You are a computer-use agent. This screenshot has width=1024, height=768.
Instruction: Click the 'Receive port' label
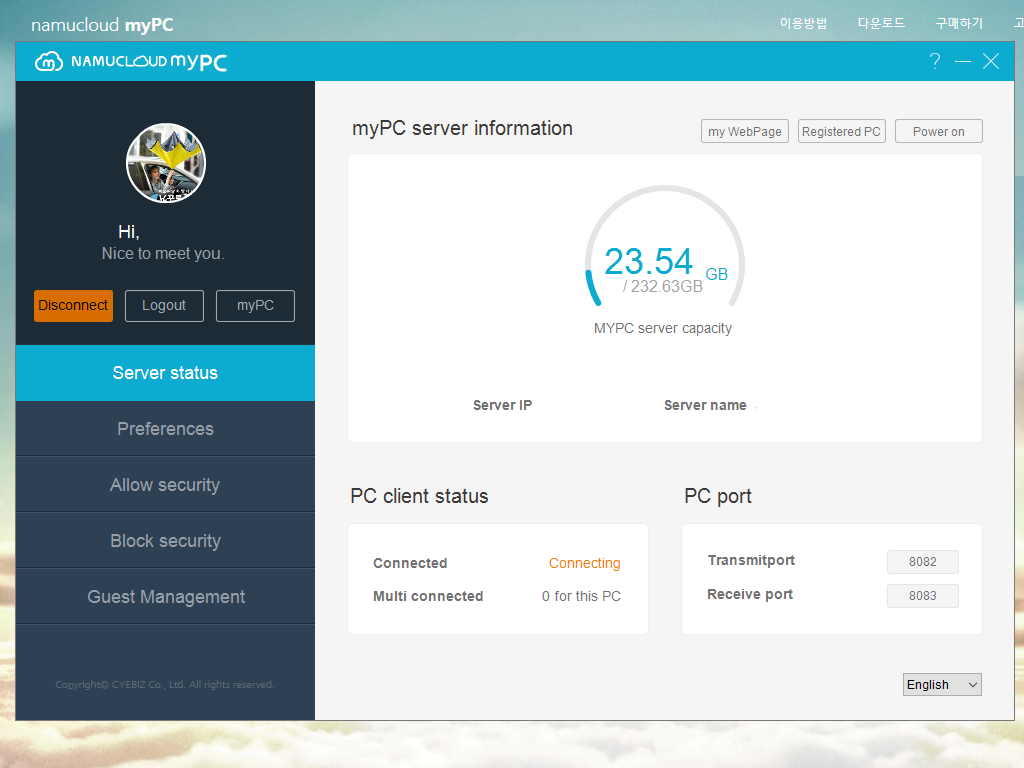click(750, 594)
